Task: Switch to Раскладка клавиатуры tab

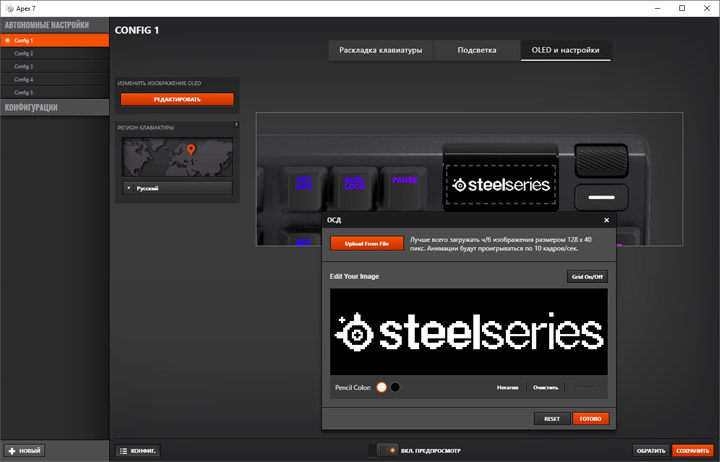Action: pyautogui.click(x=380, y=50)
